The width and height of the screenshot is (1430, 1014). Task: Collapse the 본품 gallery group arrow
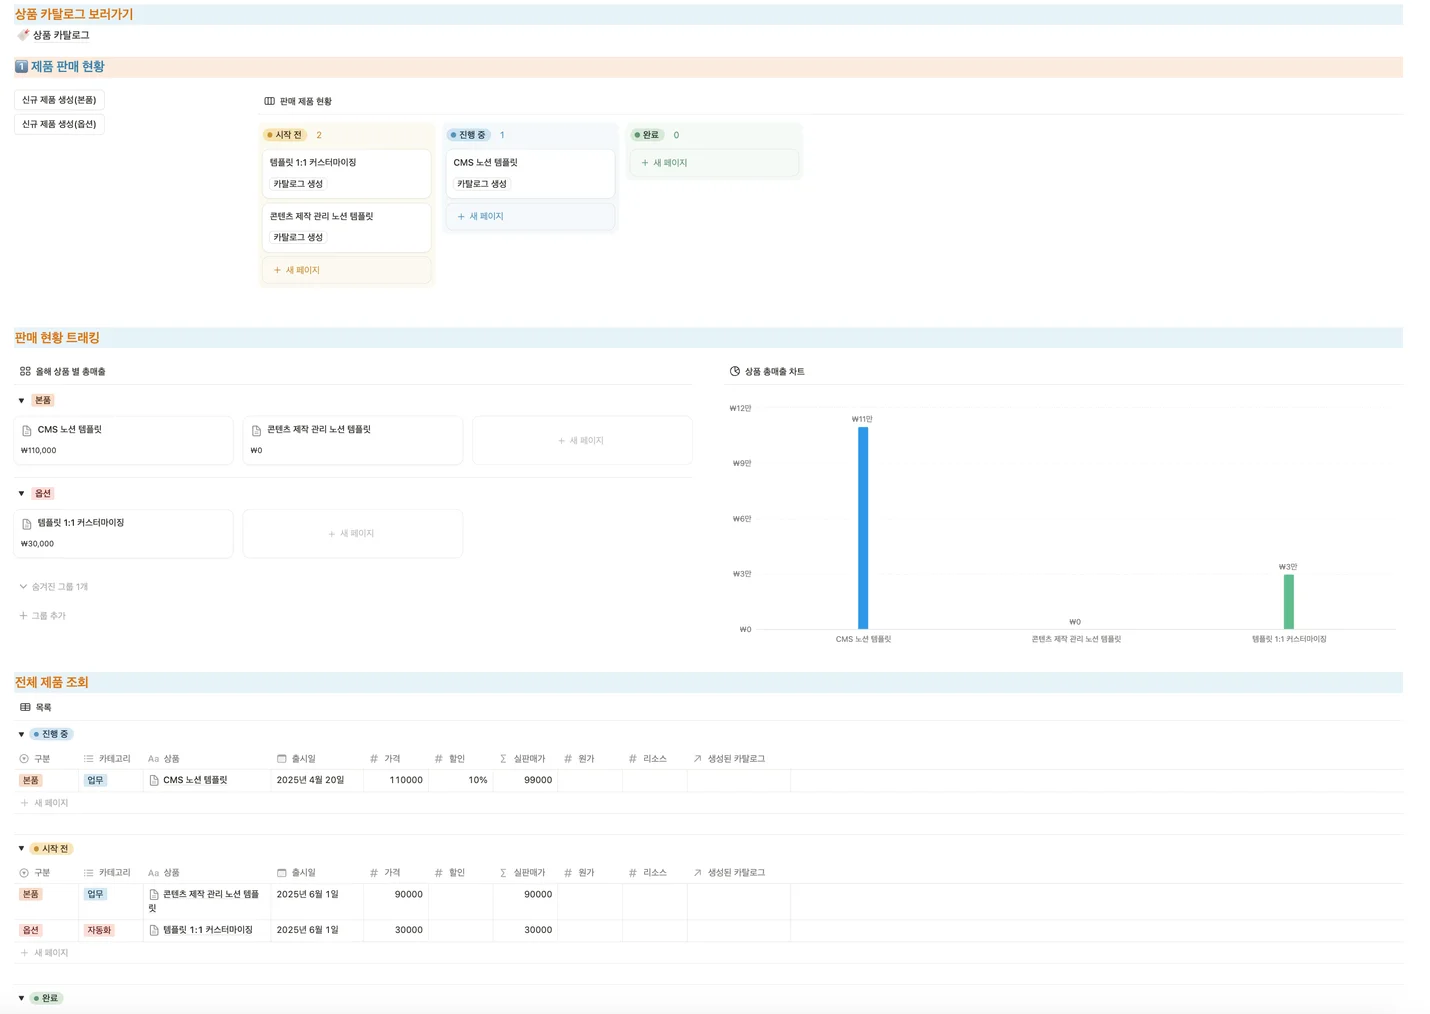coord(21,401)
